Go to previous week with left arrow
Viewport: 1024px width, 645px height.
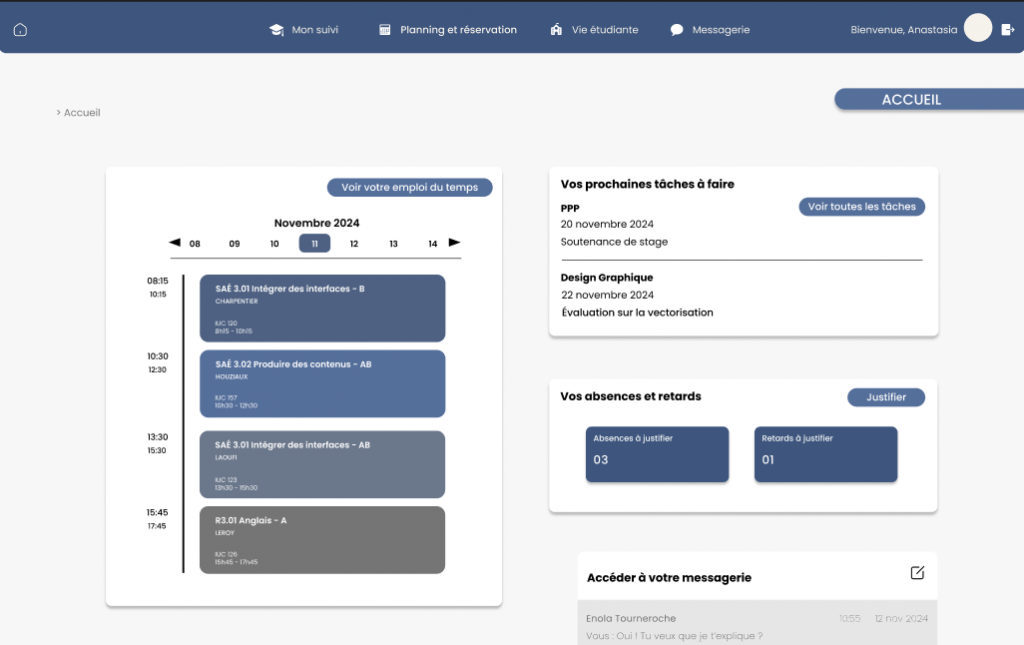click(x=175, y=243)
